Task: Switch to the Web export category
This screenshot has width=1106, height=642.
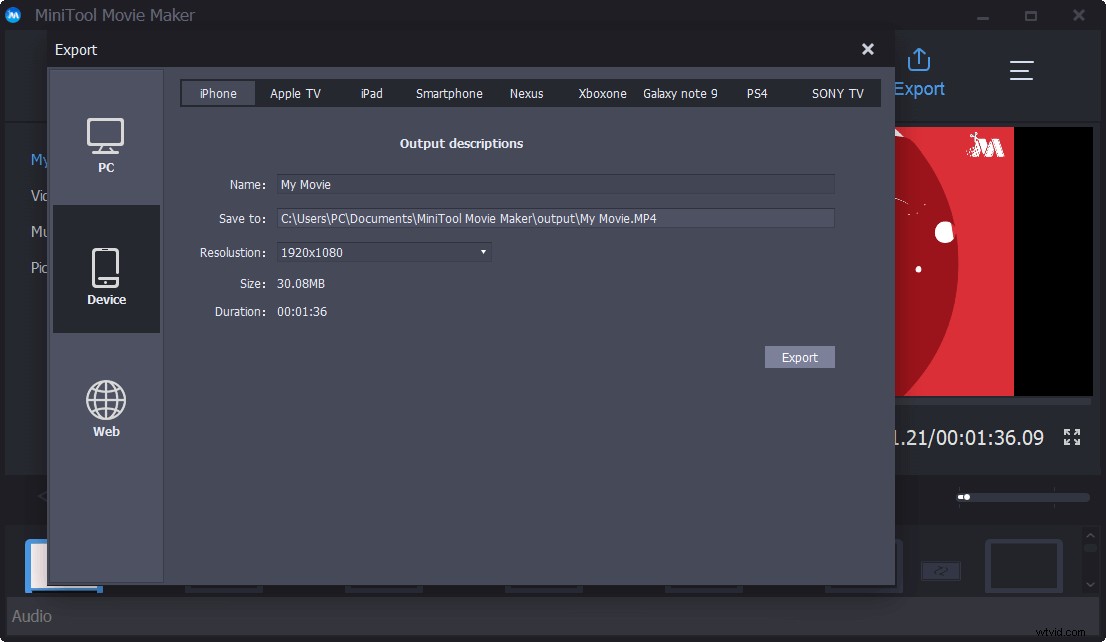Action: [105, 405]
